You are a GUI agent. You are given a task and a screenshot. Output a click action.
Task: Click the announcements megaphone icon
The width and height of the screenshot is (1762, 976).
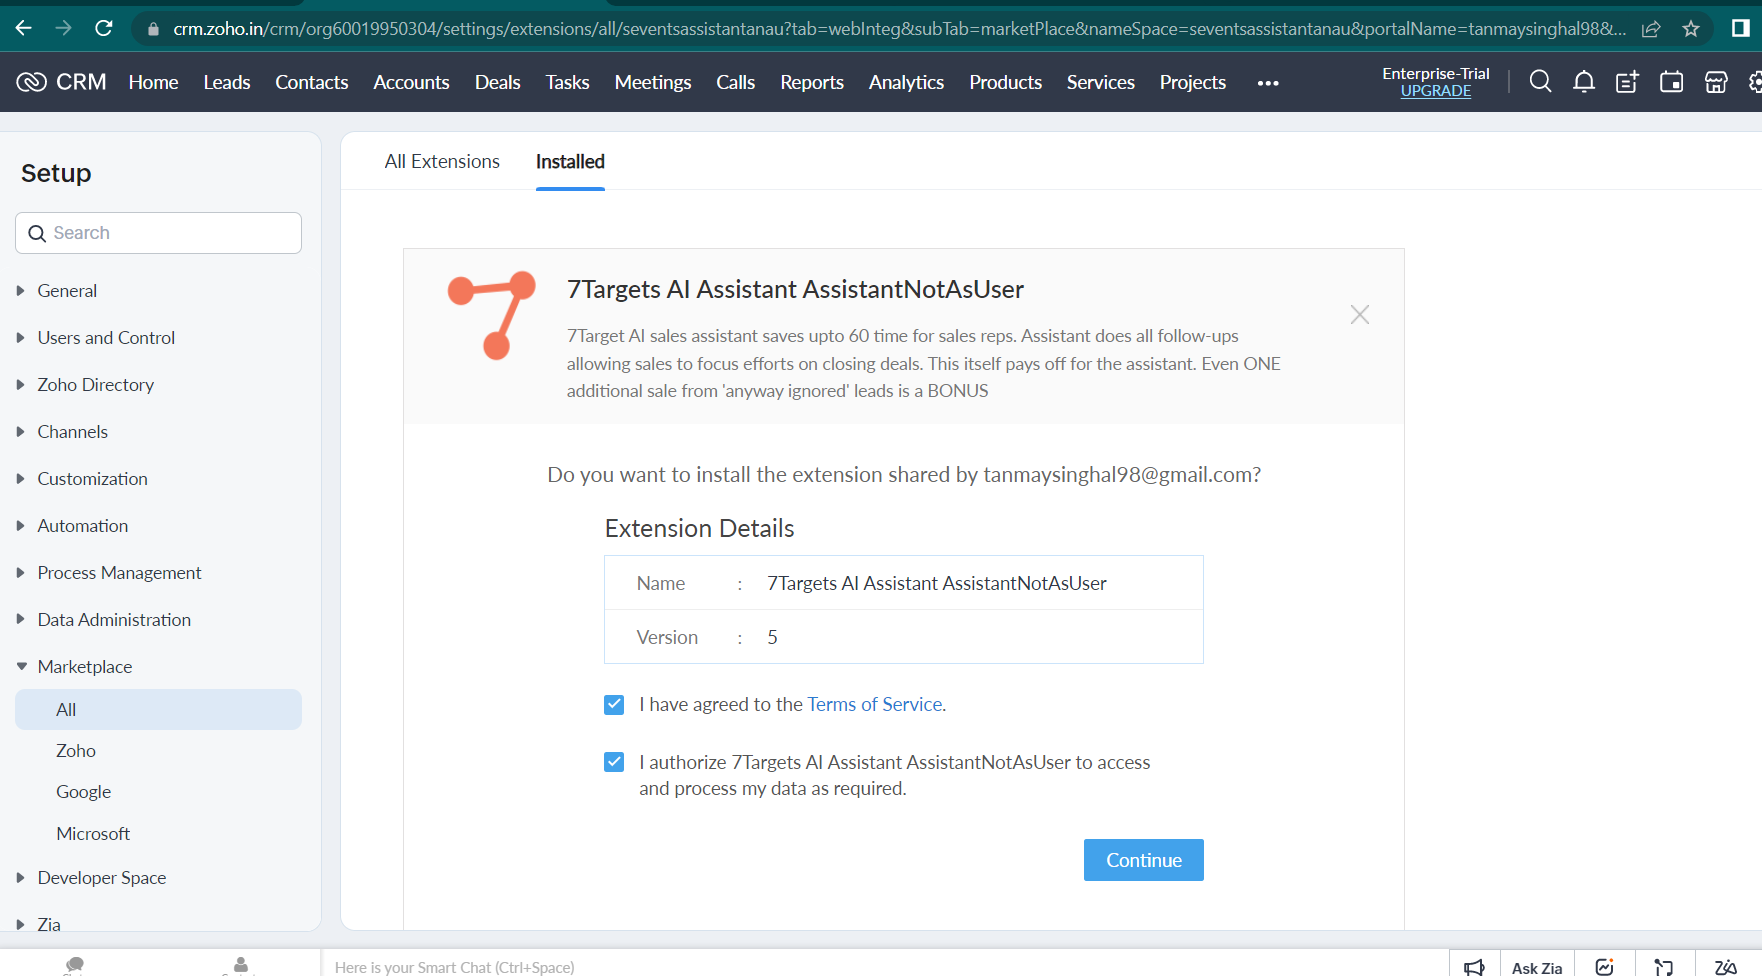1474,966
